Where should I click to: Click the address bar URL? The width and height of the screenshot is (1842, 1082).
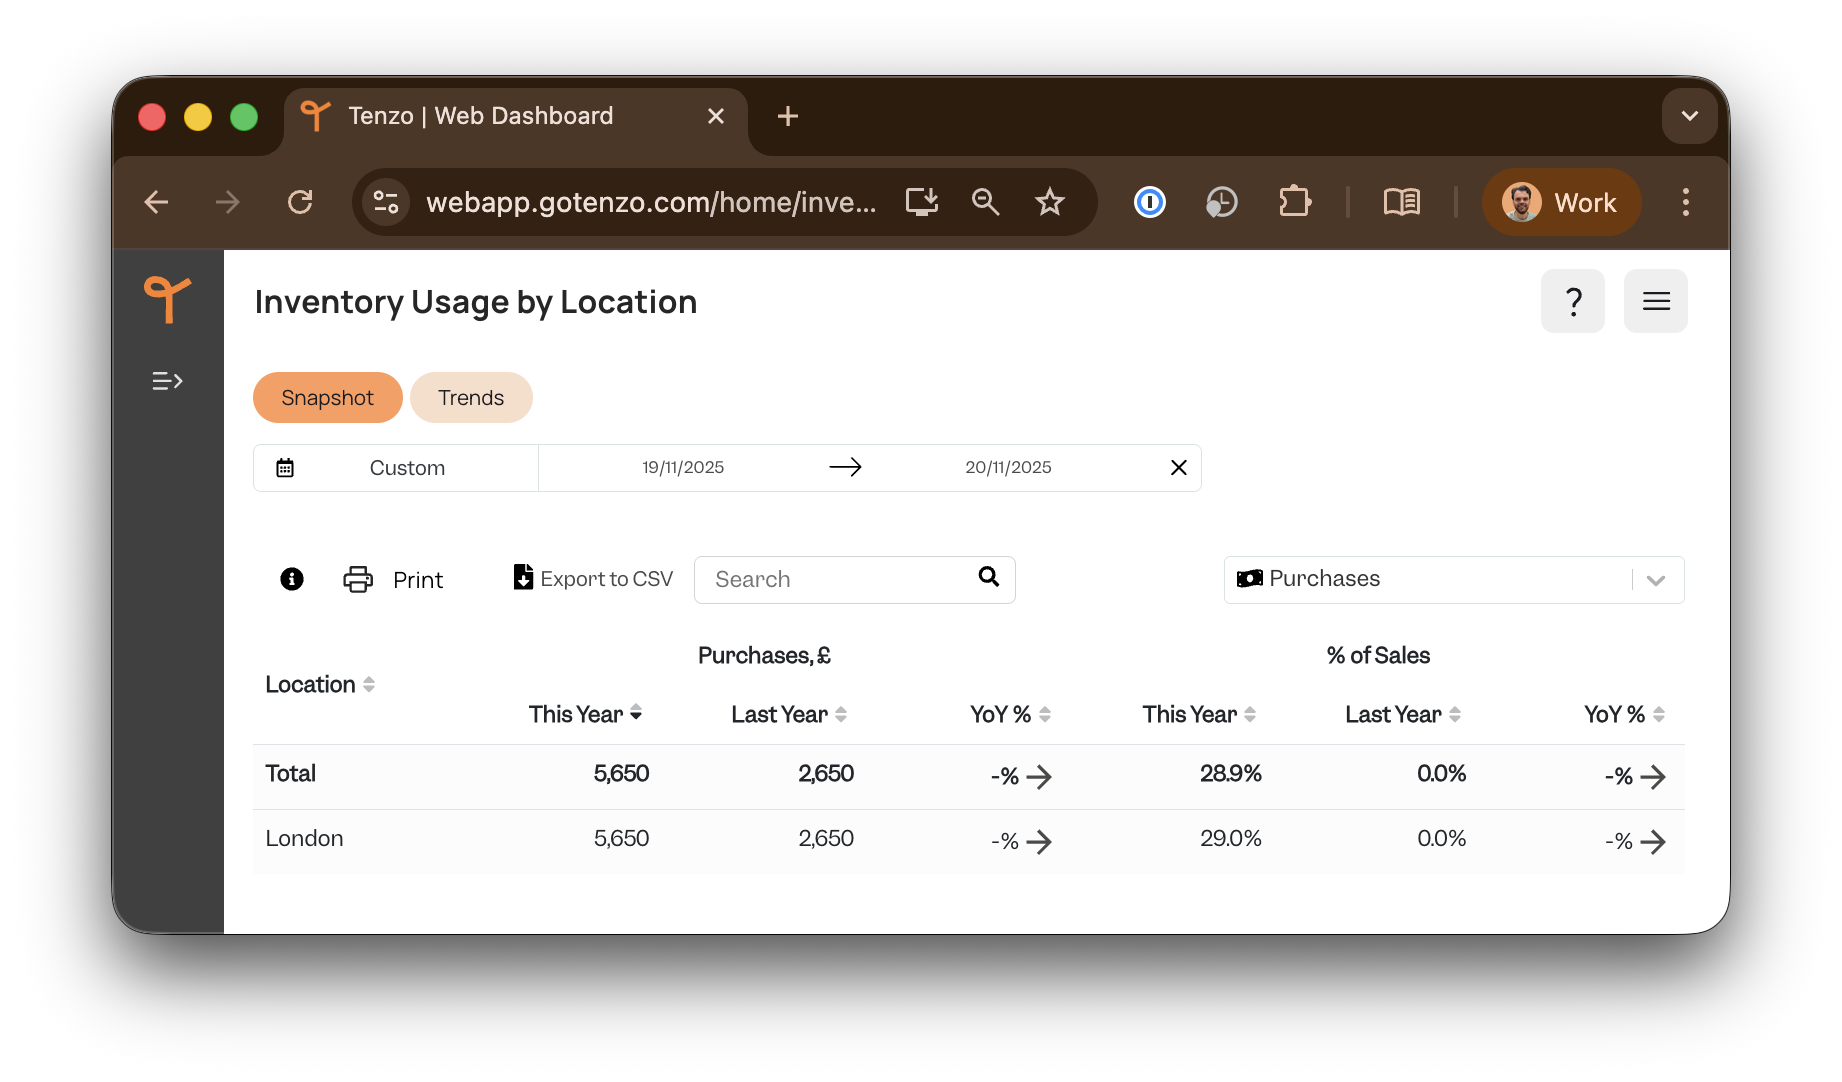click(651, 202)
